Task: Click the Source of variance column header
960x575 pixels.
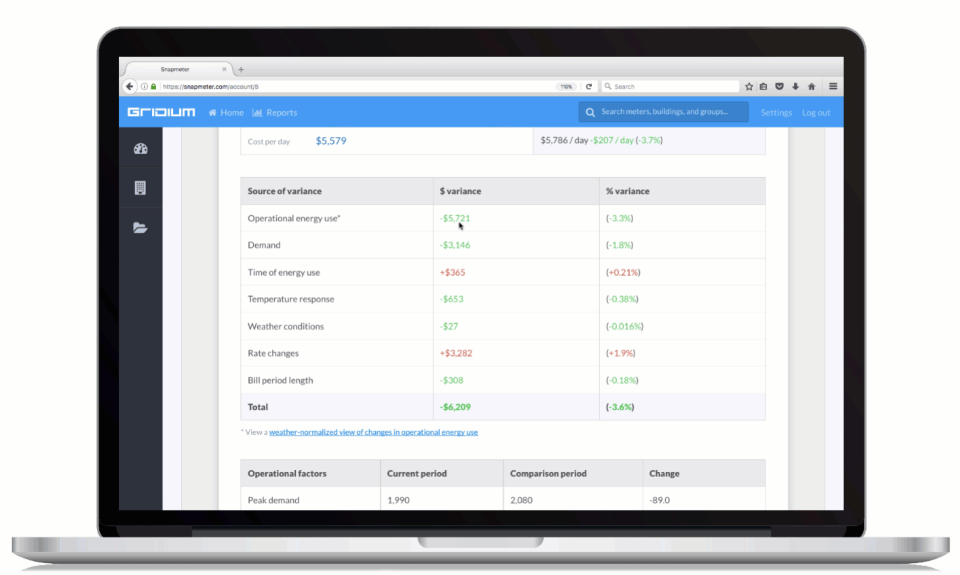Action: (284, 191)
